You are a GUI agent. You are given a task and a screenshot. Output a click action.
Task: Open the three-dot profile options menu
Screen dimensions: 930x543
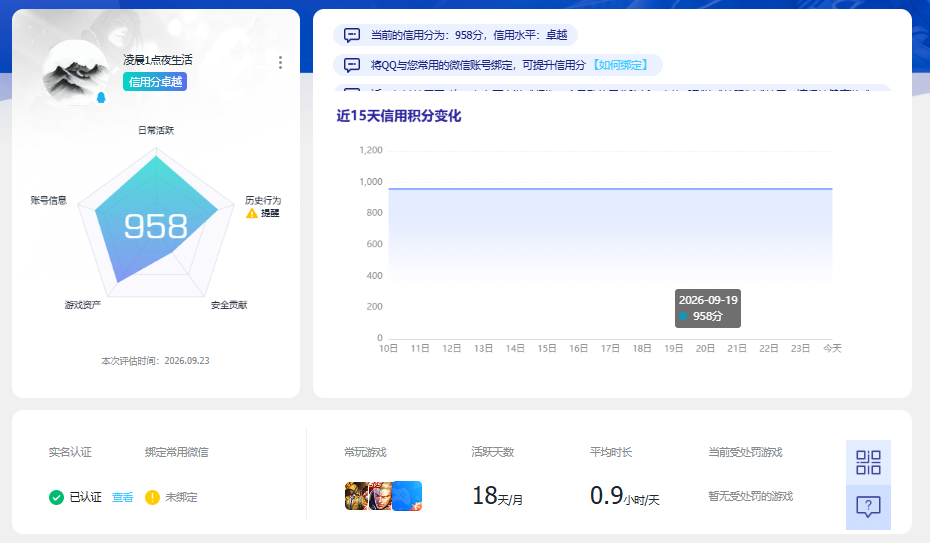[281, 63]
